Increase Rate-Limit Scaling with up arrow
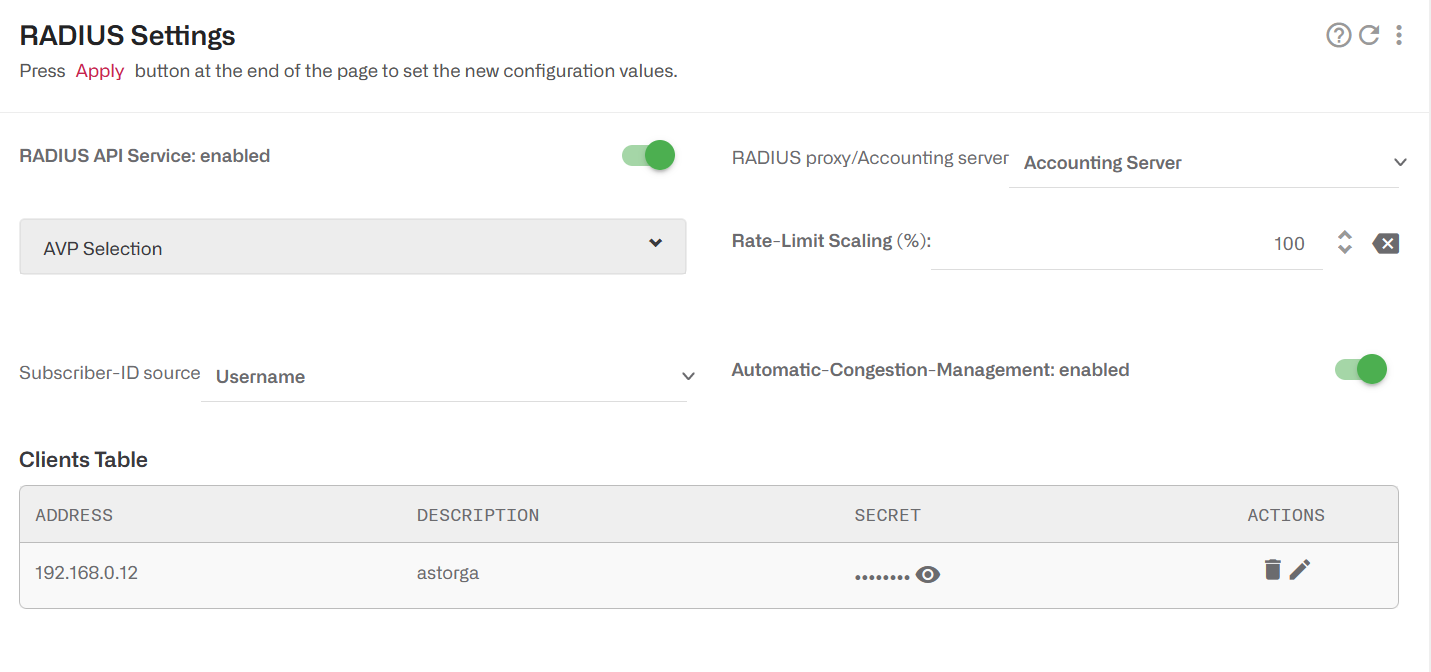The height and width of the screenshot is (672, 1431). 1344,236
